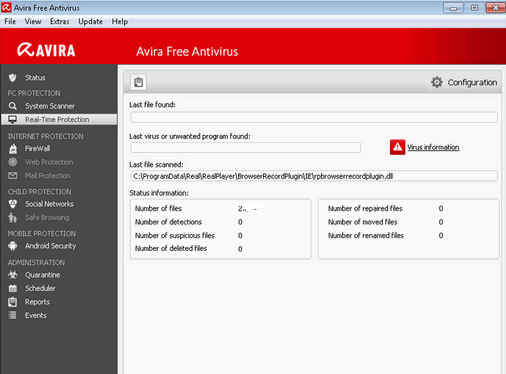Click the PC PROTECTION heading

[34, 93]
